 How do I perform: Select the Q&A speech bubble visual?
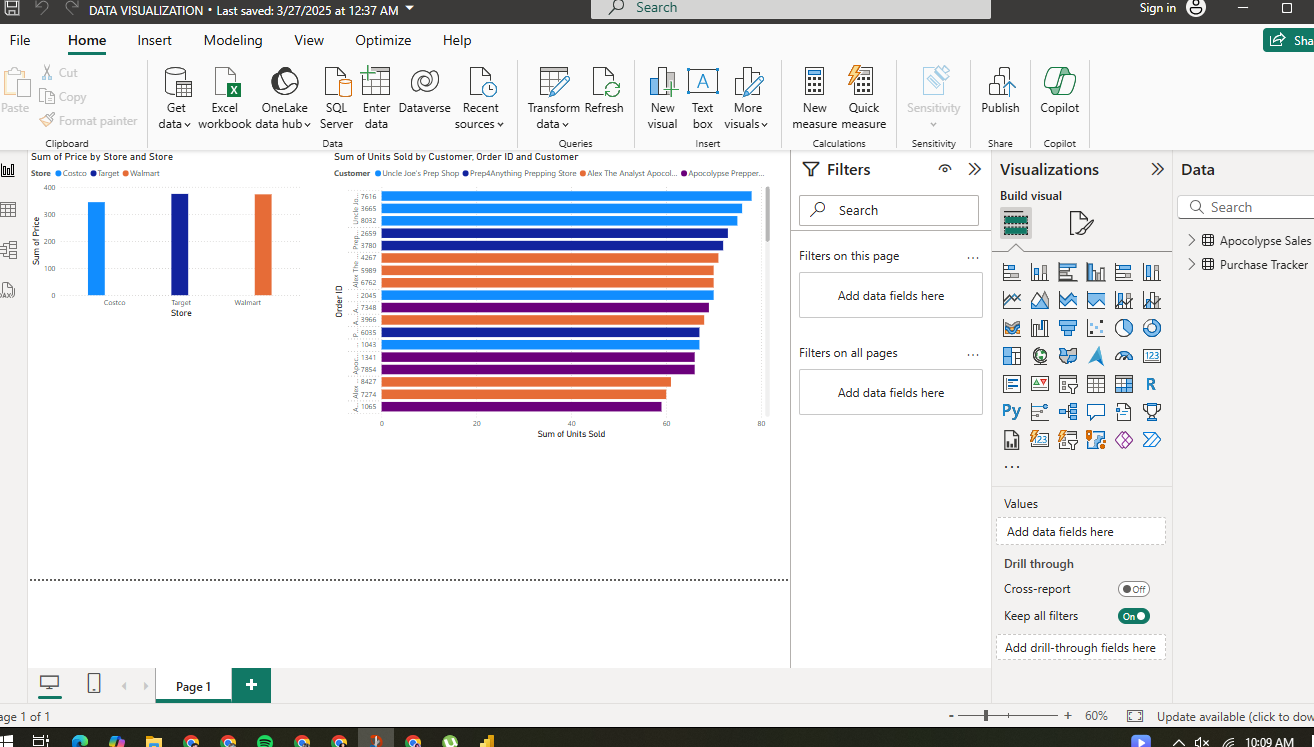click(1096, 412)
